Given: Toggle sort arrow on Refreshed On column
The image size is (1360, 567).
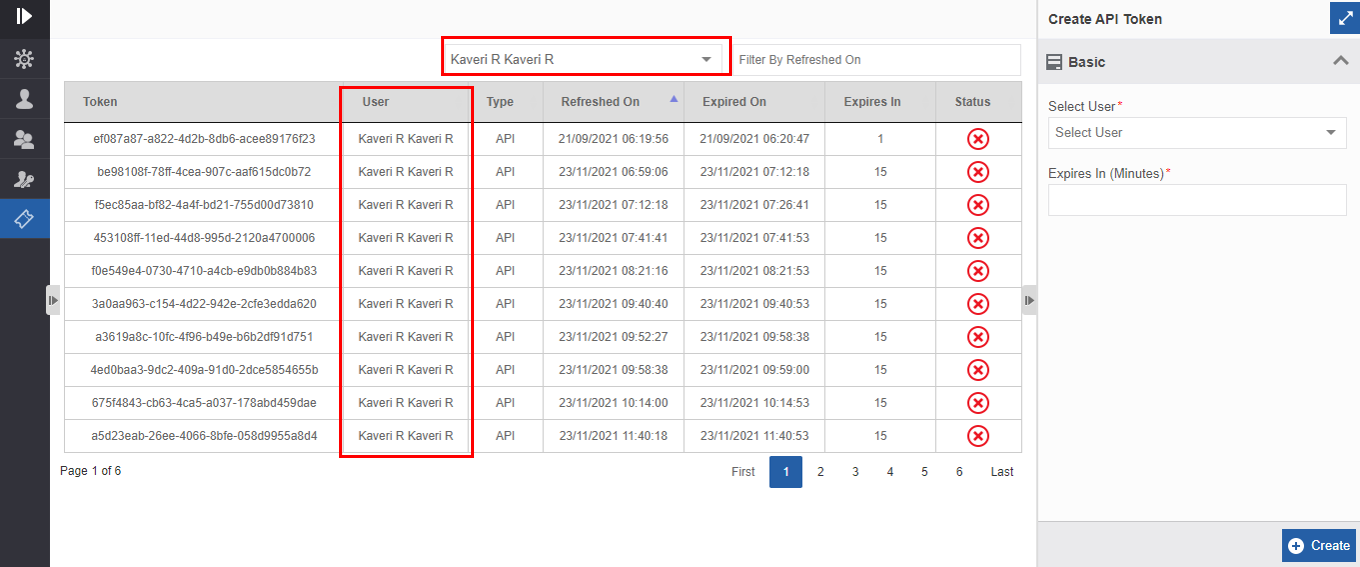Looking at the screenshot, I should pos(673,98).
